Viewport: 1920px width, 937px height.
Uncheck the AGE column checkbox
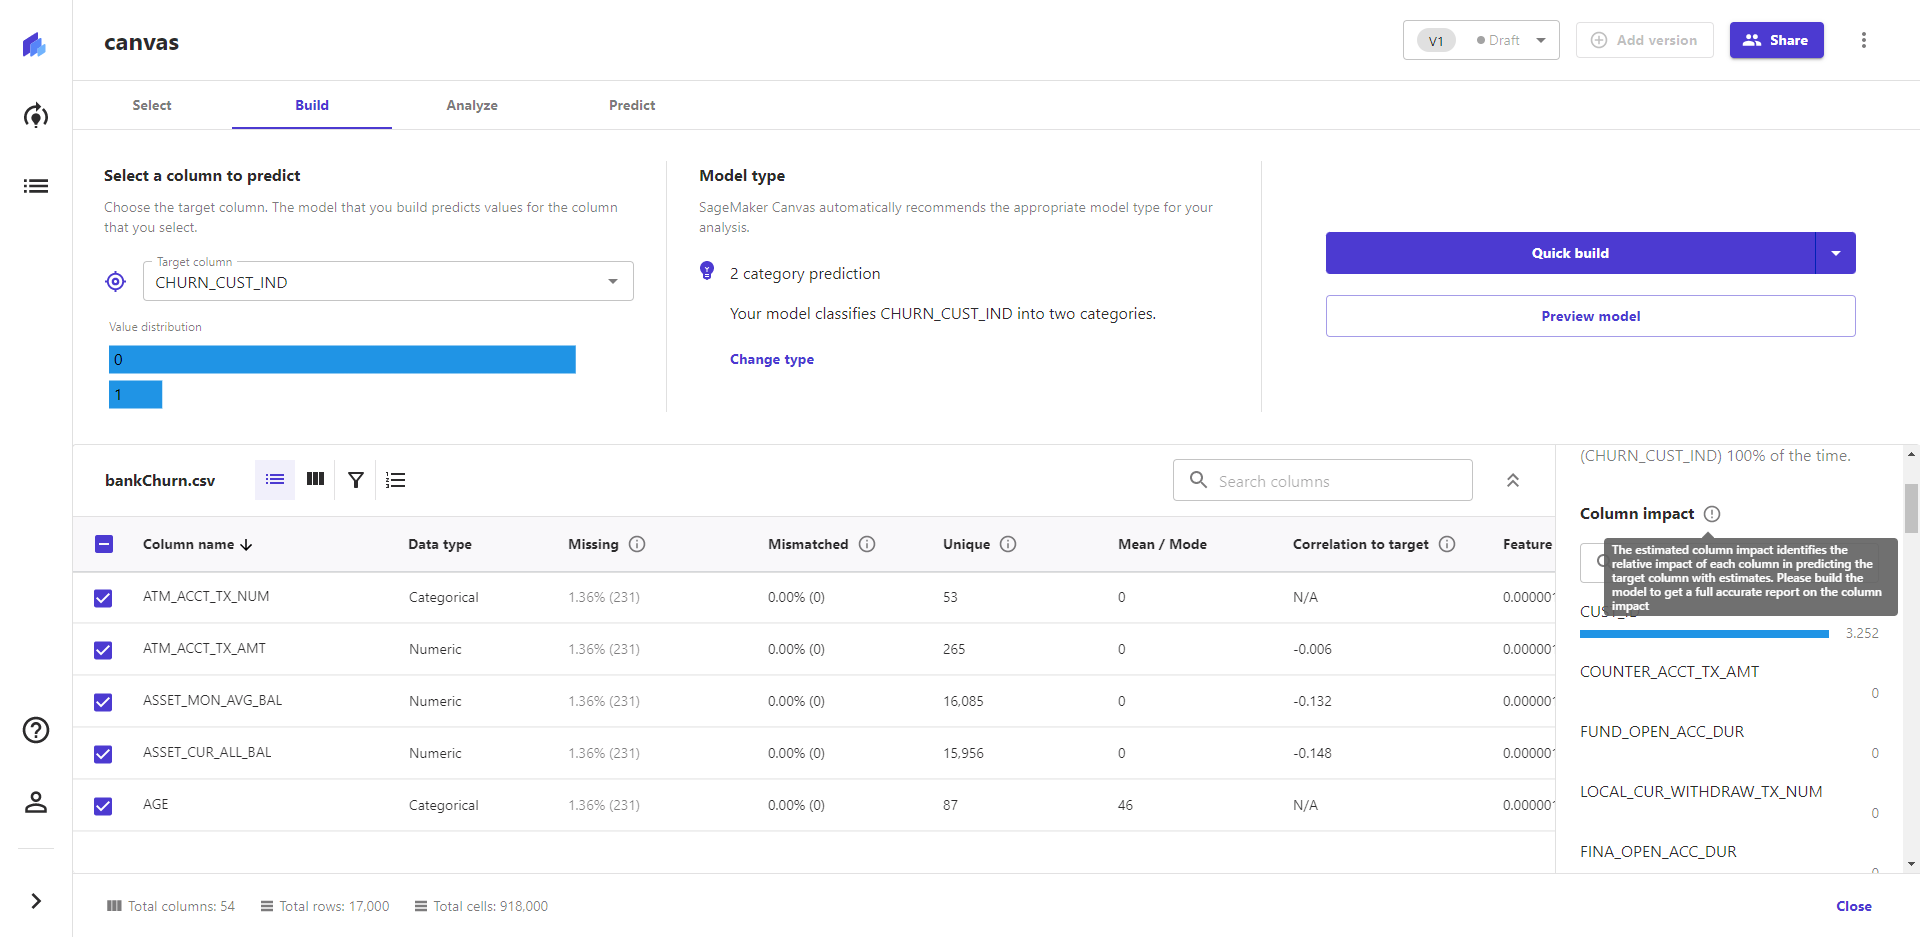(103, 806)
